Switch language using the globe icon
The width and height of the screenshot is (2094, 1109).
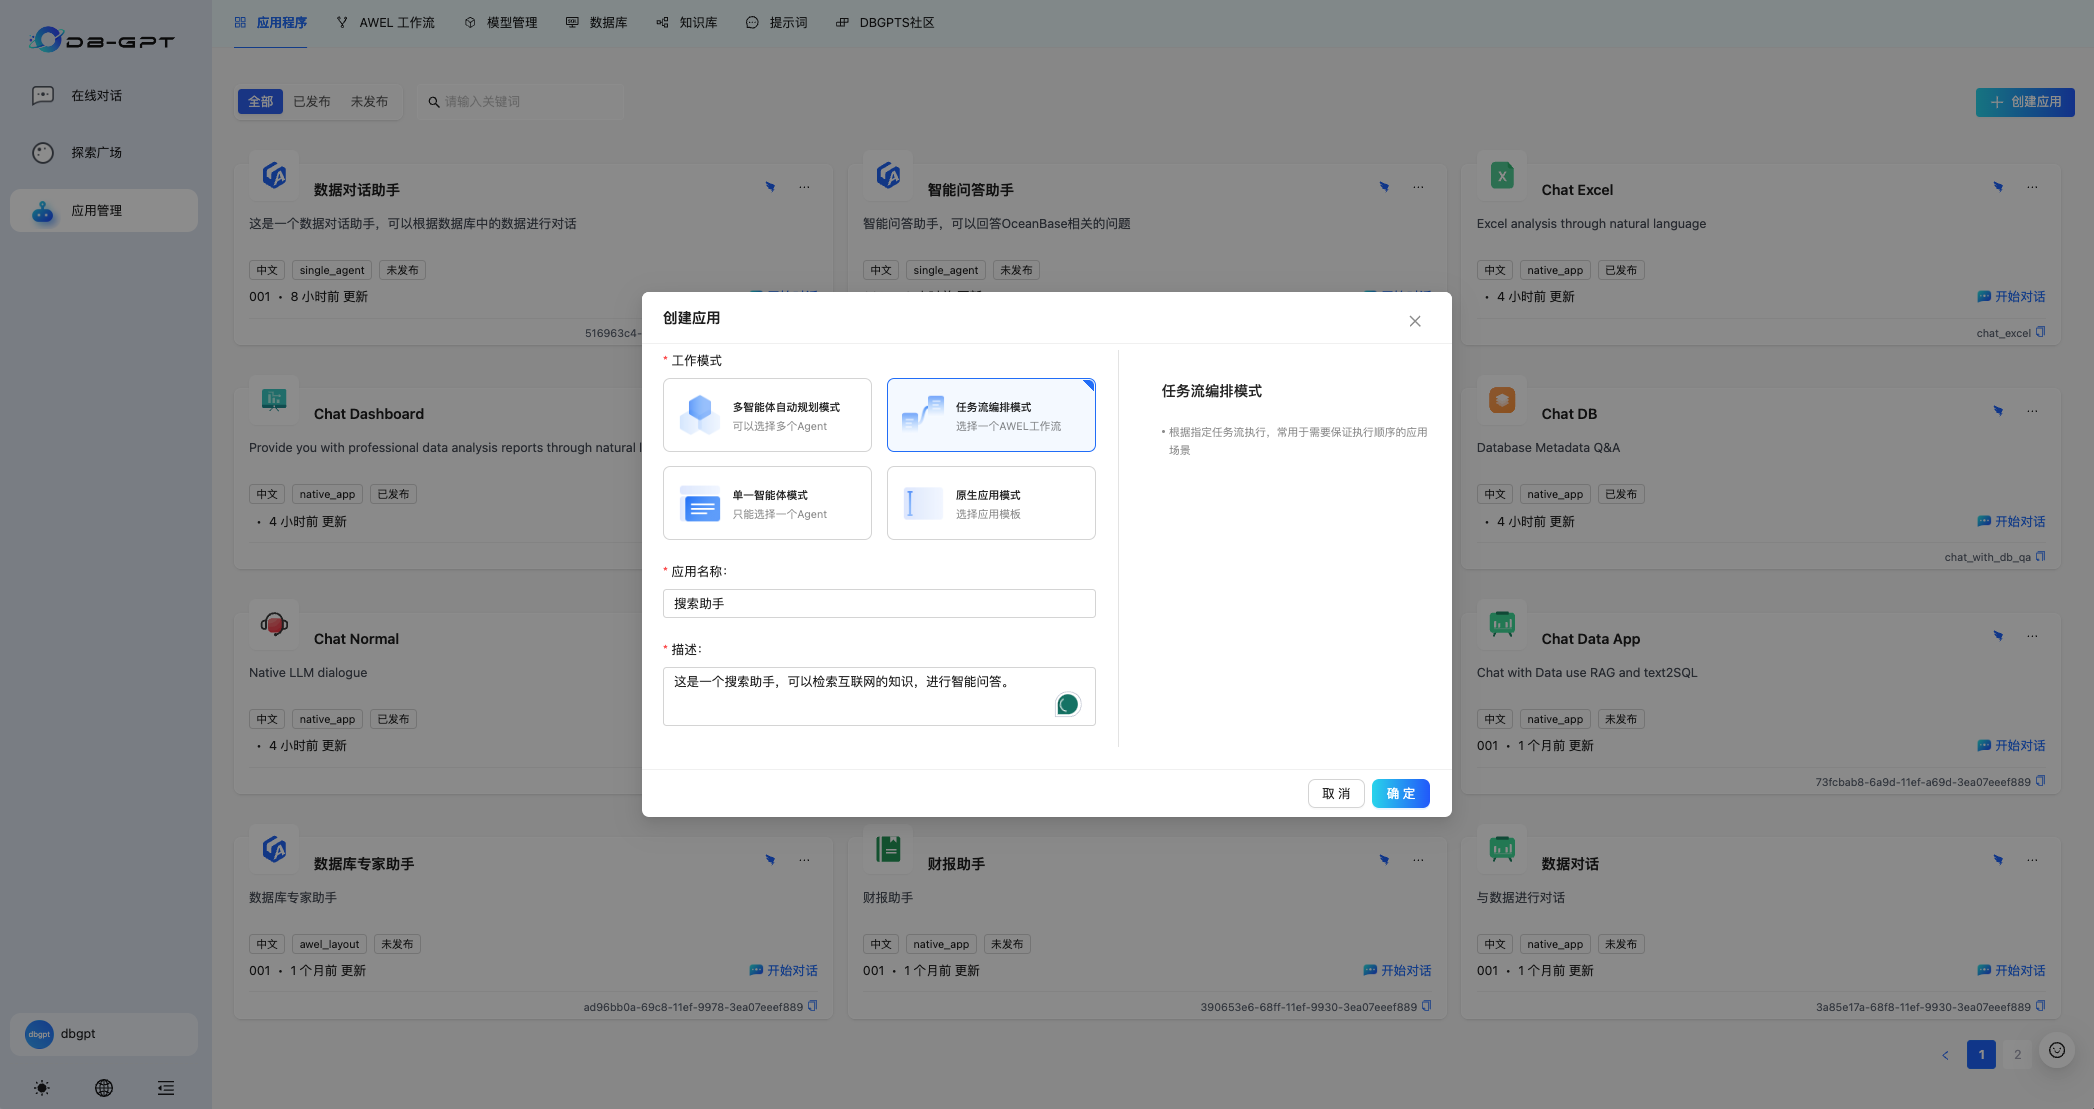pos(103,1088)
